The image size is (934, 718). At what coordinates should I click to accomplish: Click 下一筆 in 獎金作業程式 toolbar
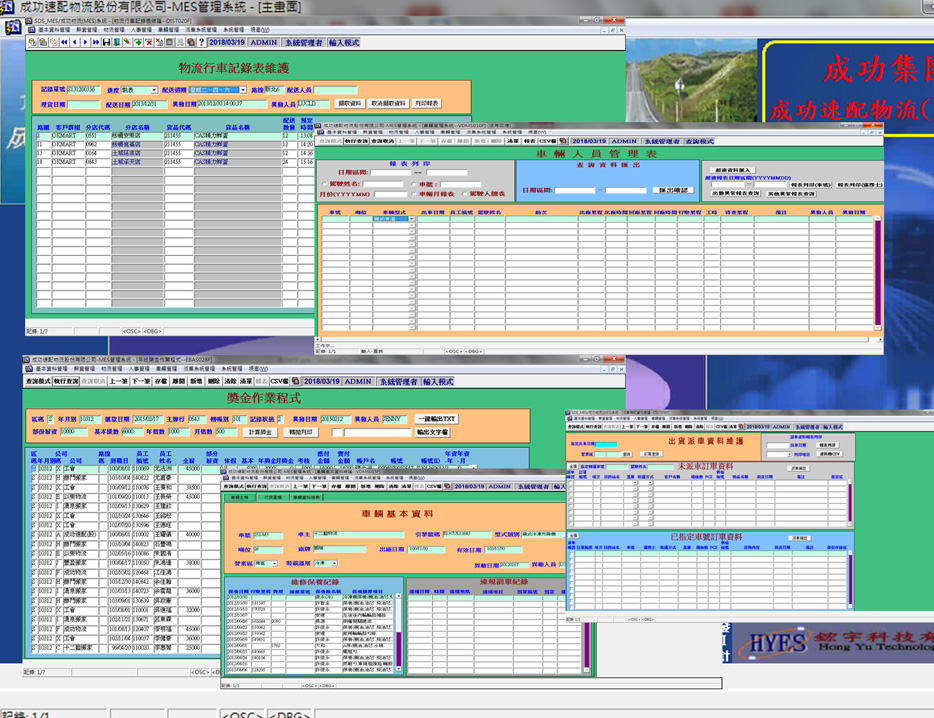pyautogui.click(x=141, y=381)
